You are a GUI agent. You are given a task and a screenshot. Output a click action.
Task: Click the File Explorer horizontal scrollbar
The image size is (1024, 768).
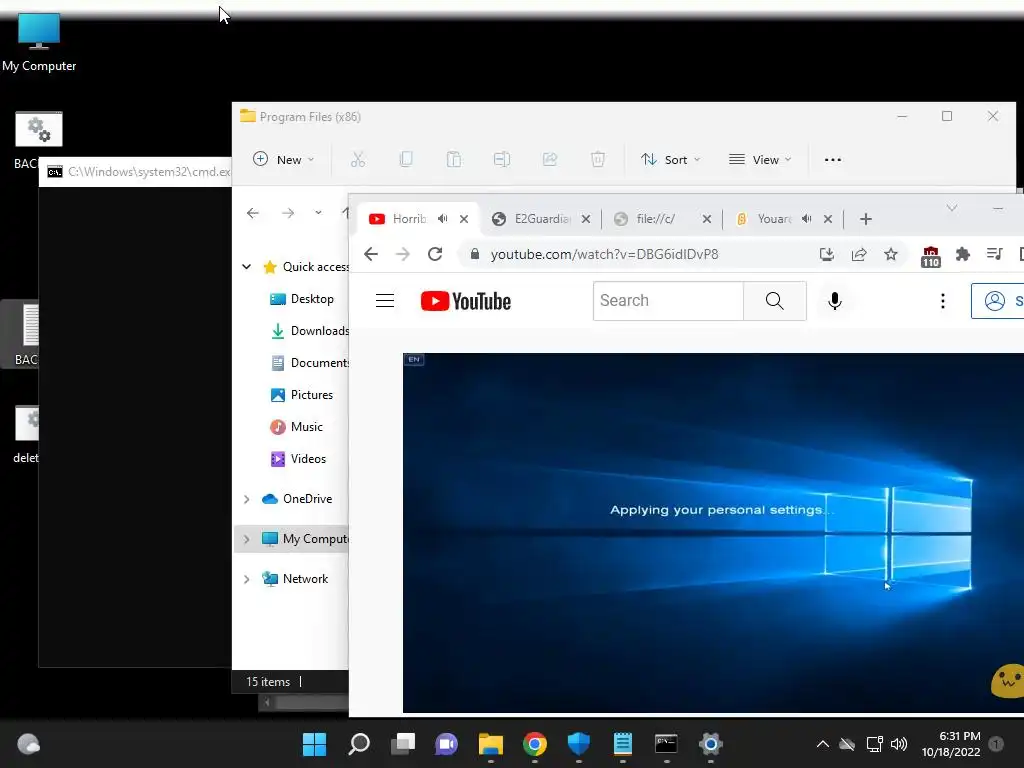click(304, 703)
